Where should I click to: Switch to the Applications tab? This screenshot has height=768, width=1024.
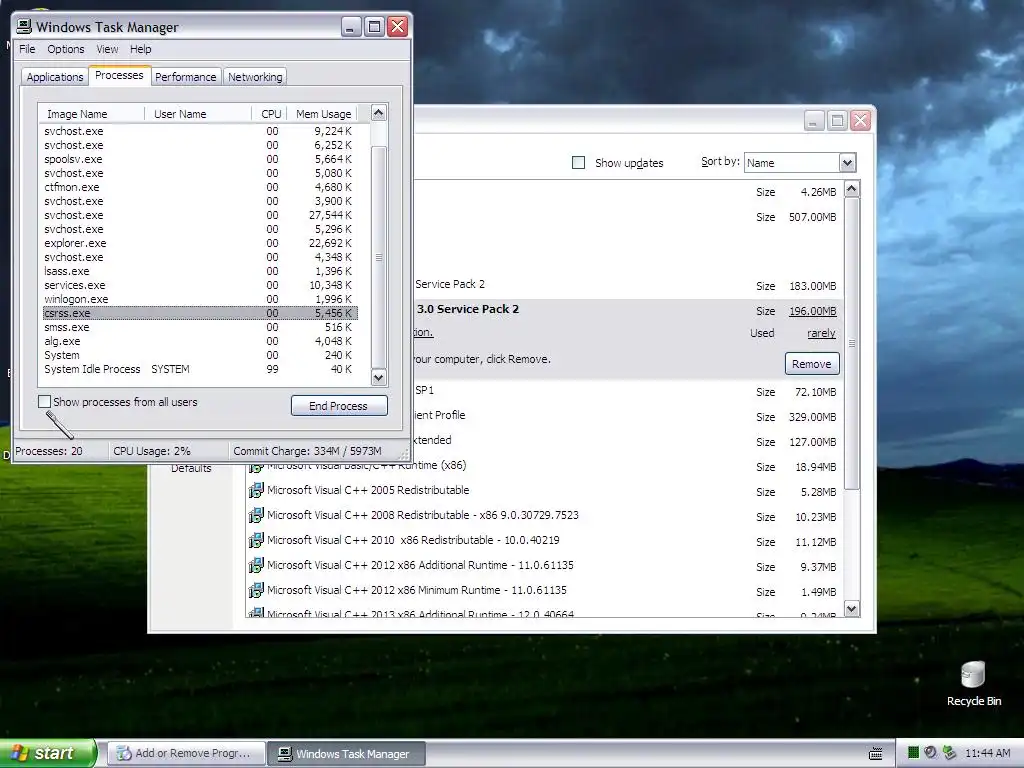[55, 77]
